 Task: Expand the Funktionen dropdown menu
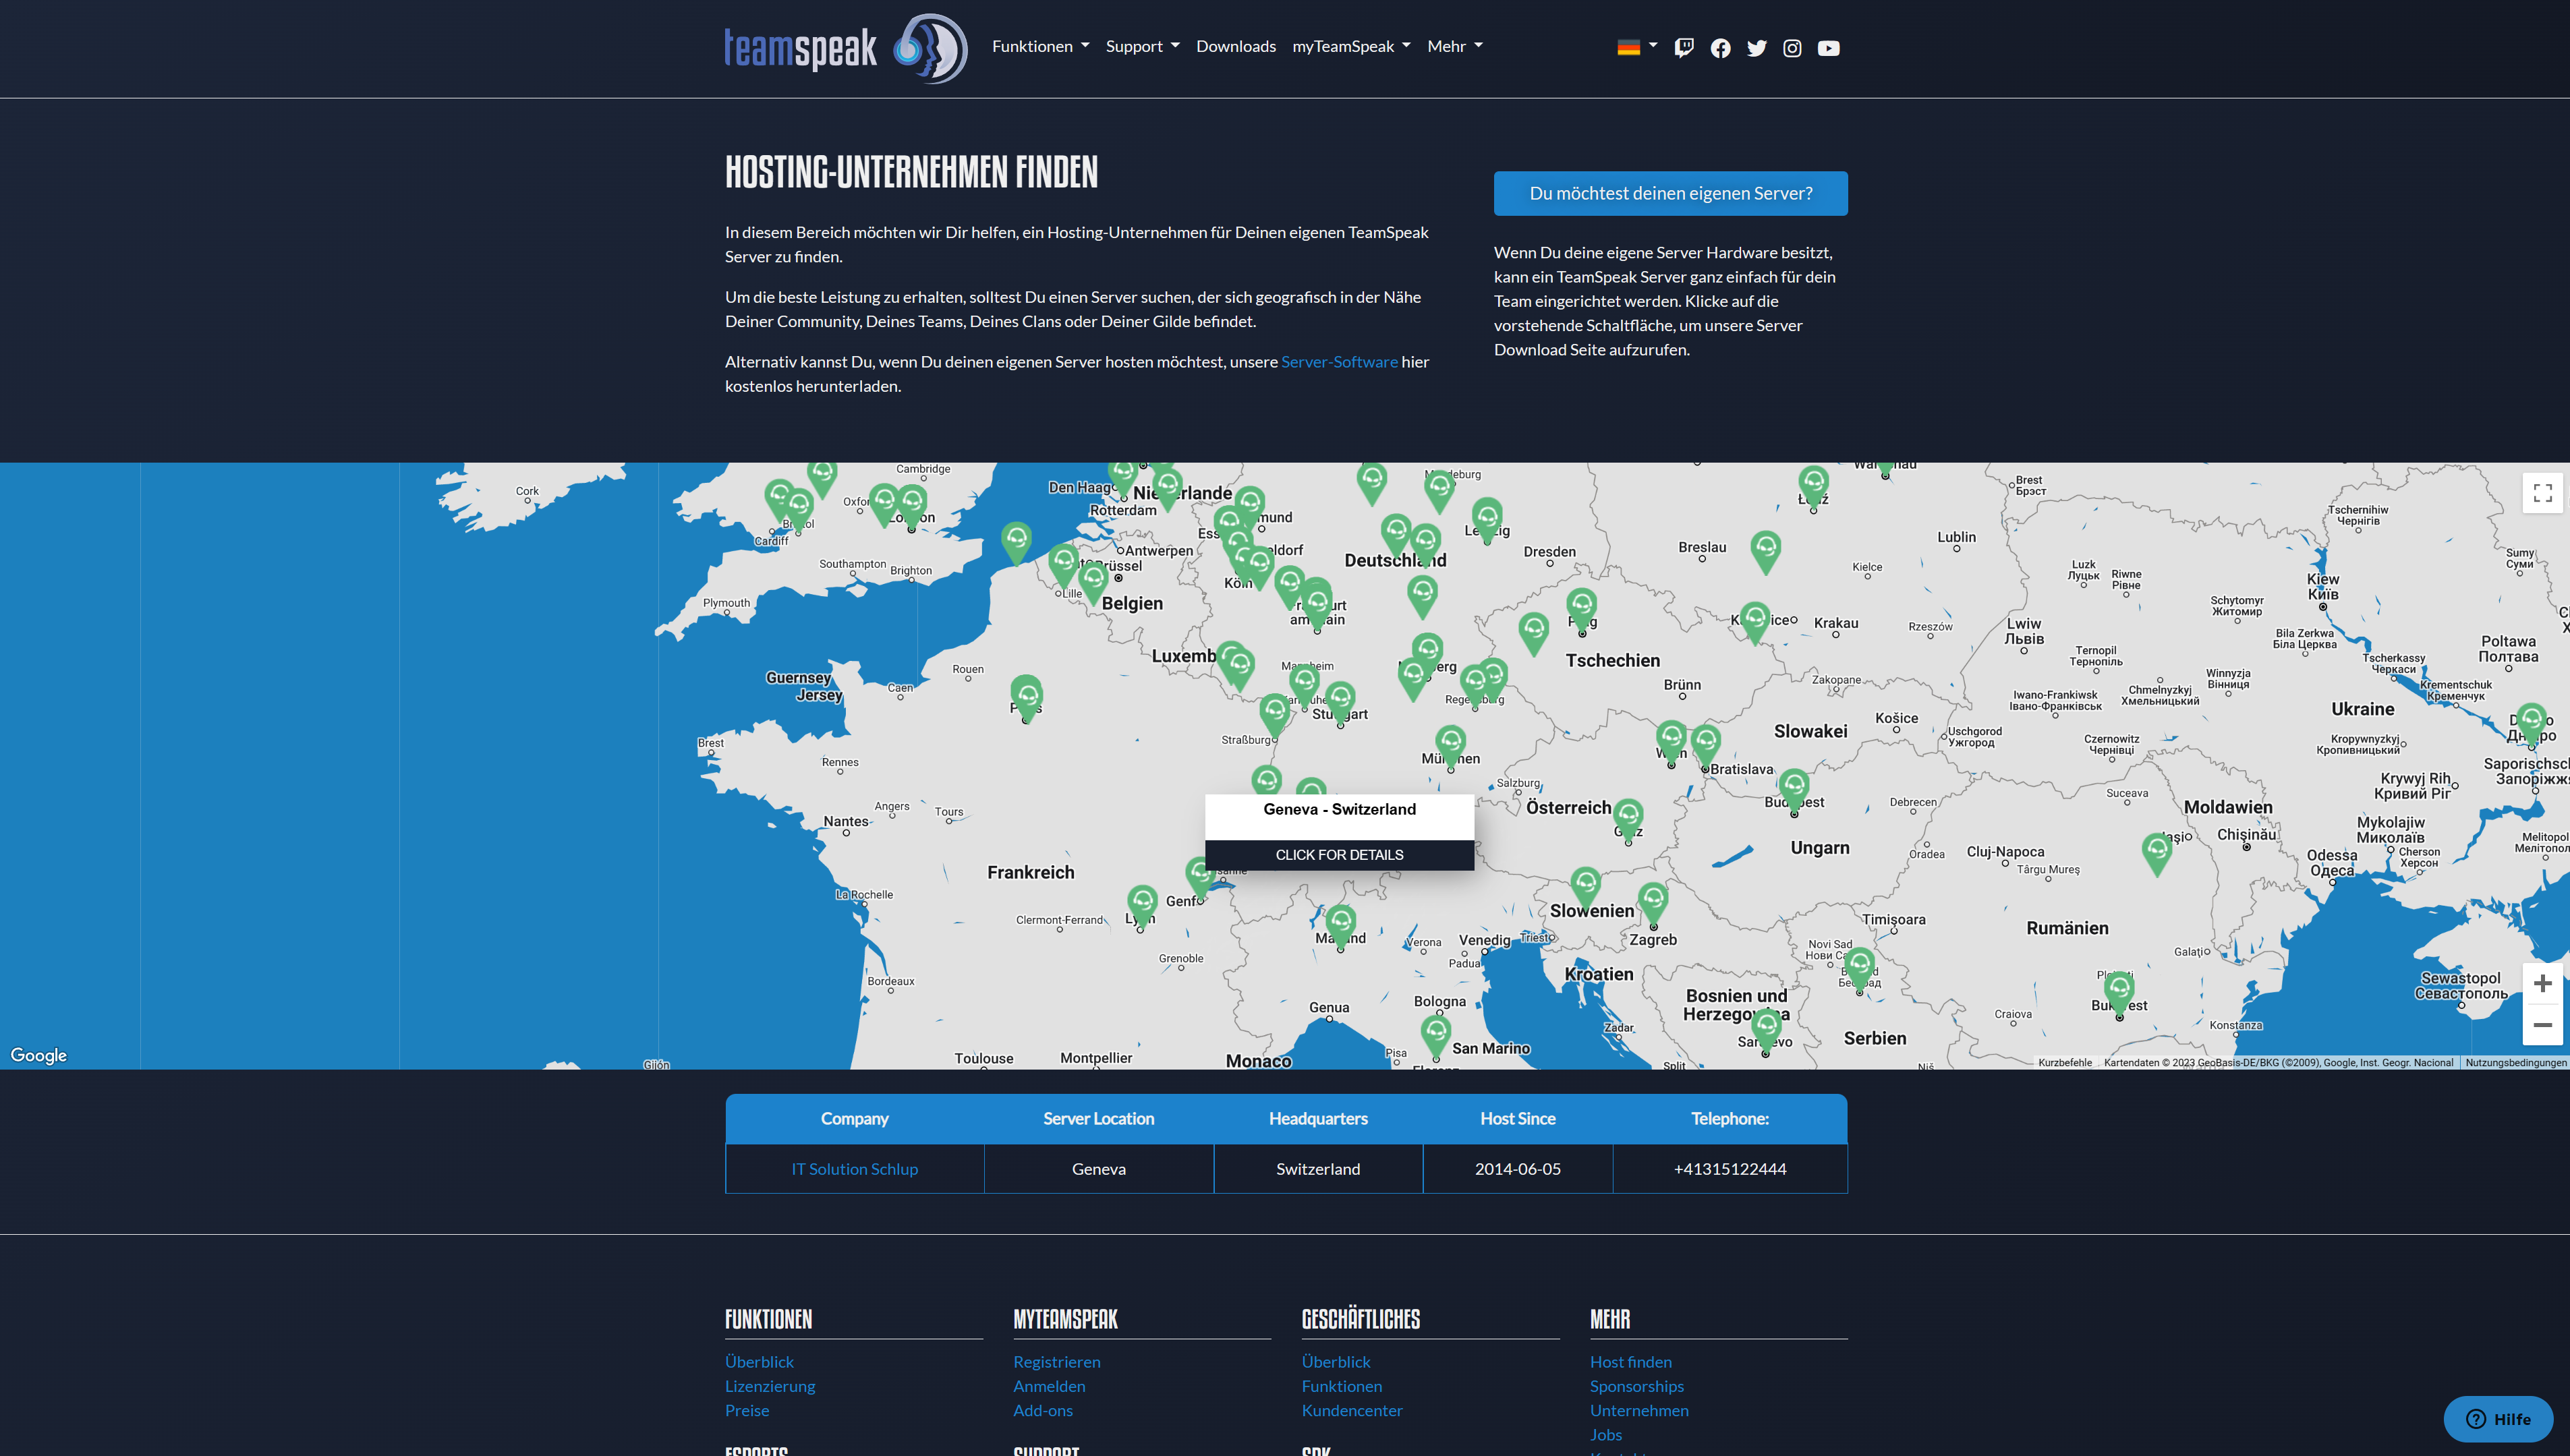pos(1040,46)
